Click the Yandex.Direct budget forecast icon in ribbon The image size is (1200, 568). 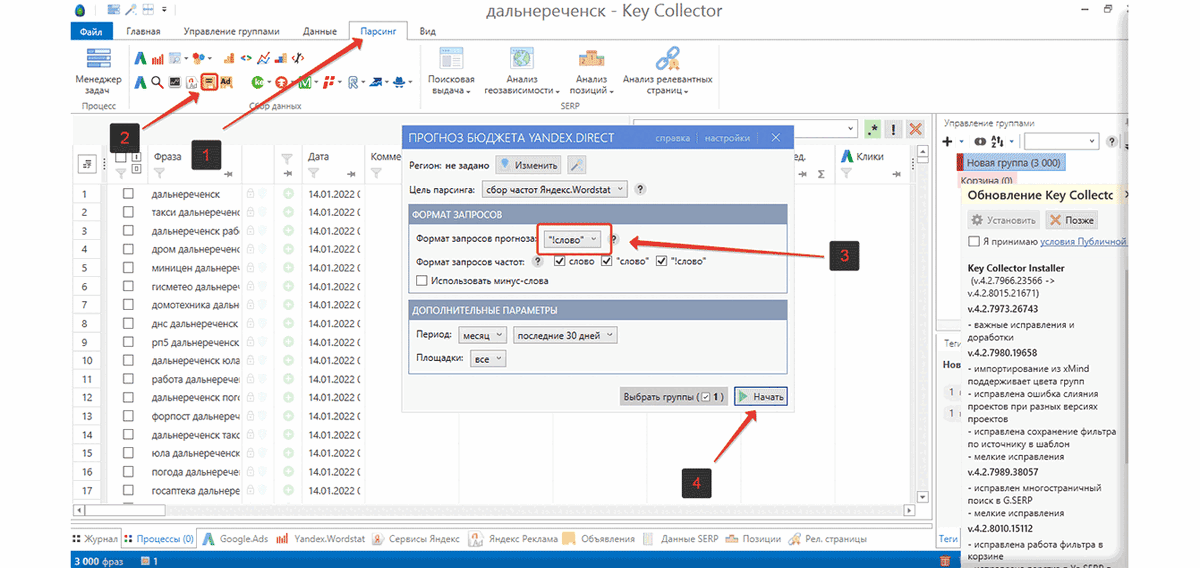pyautogui.click(x=209, y=82)
